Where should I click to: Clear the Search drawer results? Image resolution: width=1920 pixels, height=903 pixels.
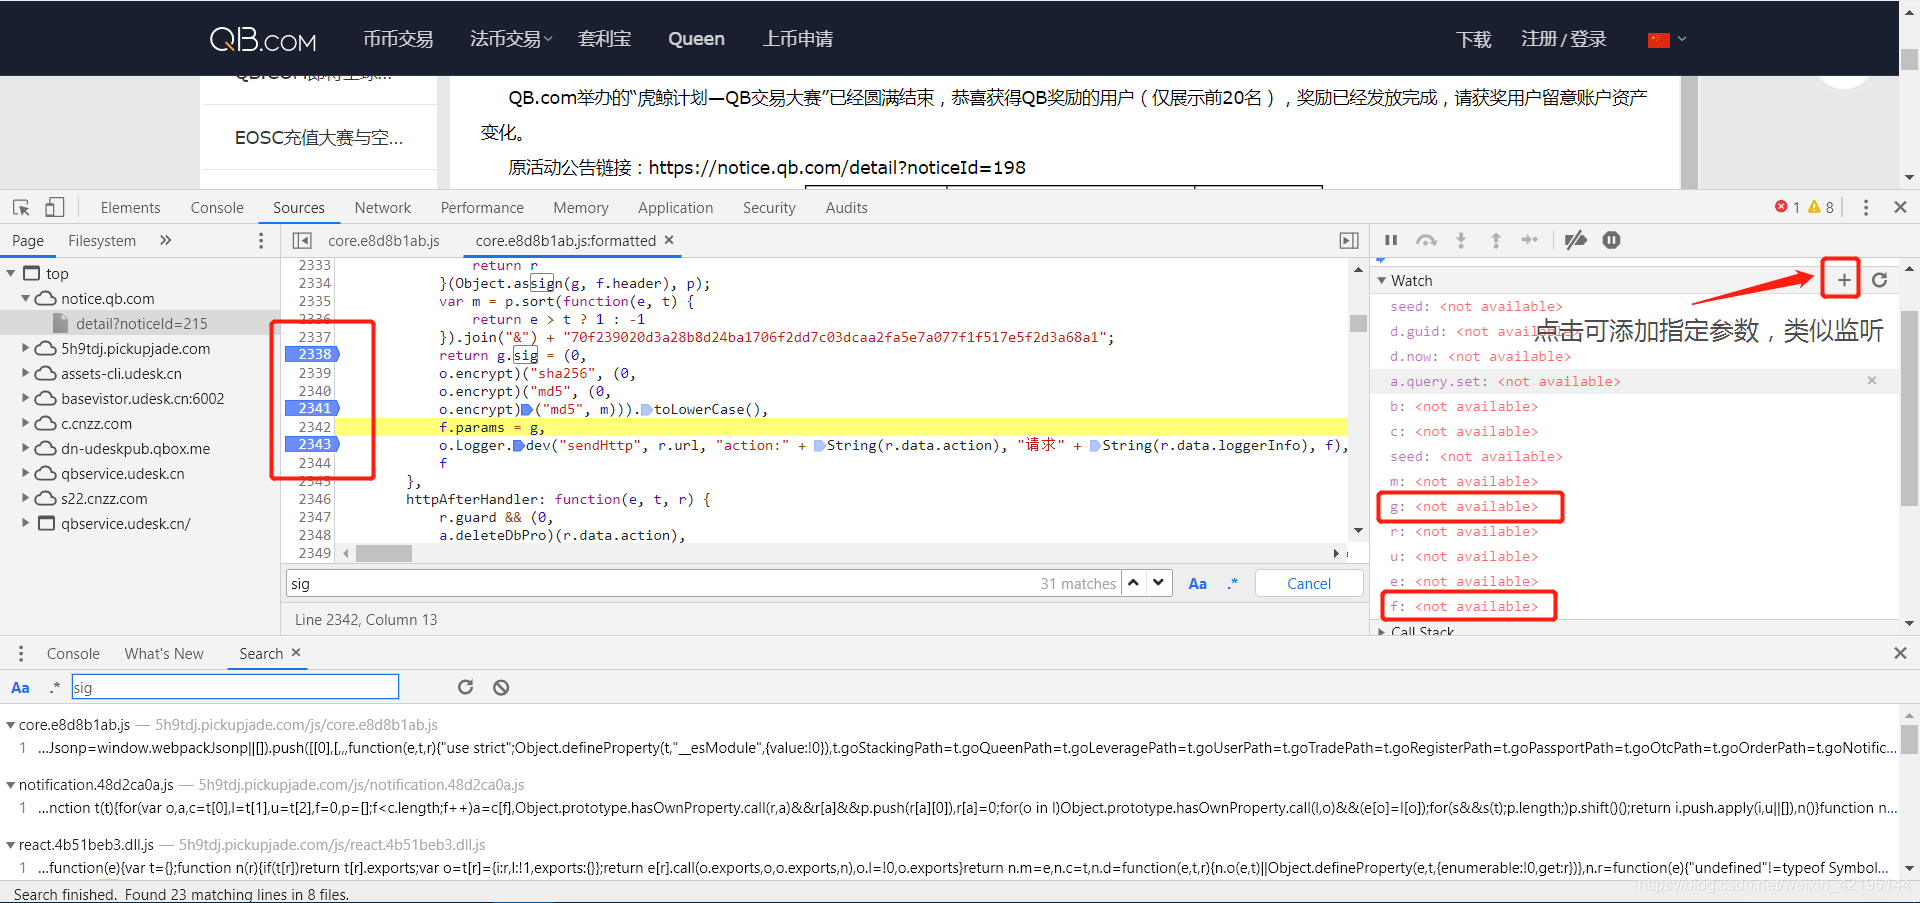tap(501, 687)
